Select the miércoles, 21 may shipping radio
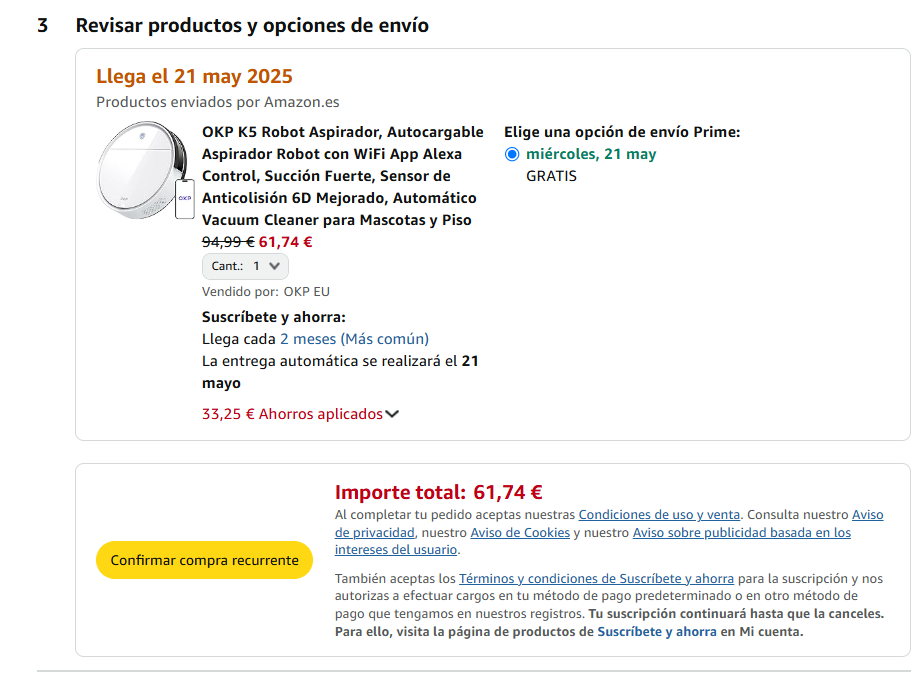 tap(512, 154)
